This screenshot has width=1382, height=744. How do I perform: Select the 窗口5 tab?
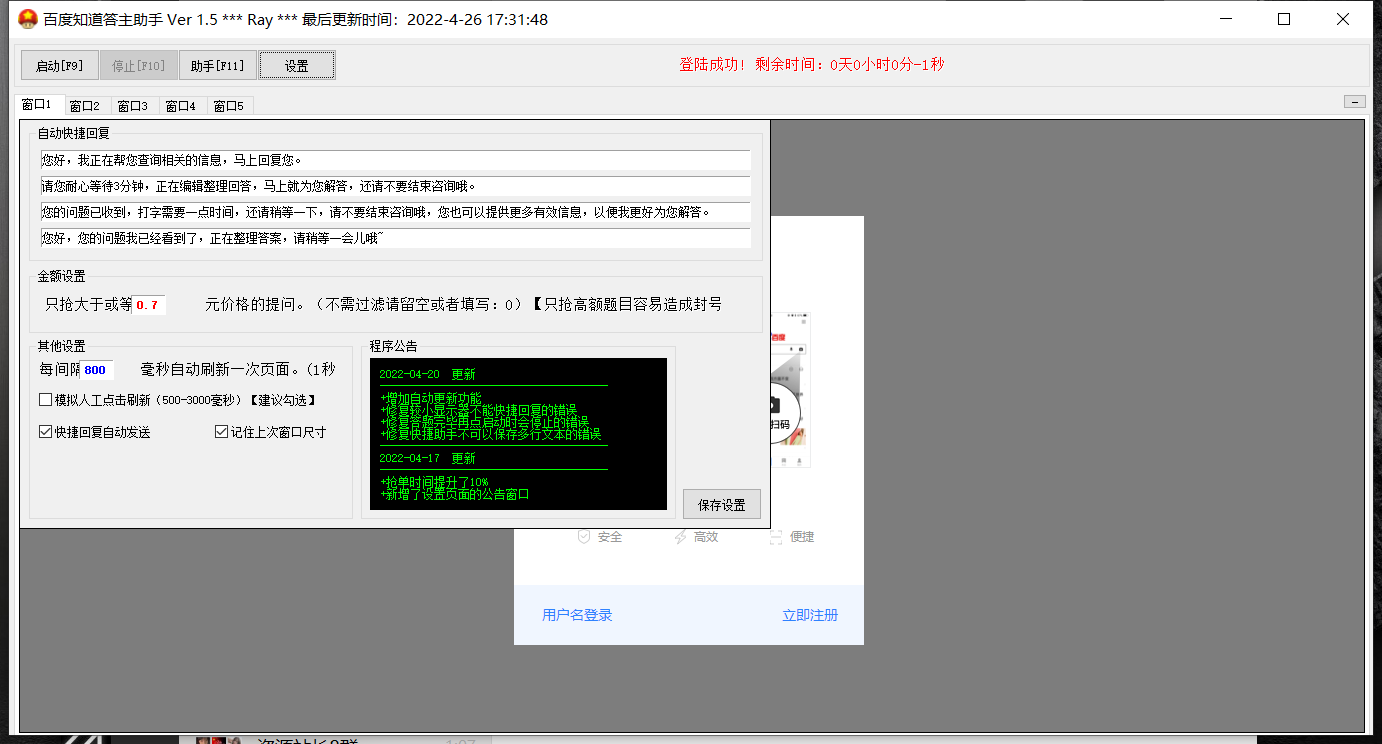click(229, 104)
